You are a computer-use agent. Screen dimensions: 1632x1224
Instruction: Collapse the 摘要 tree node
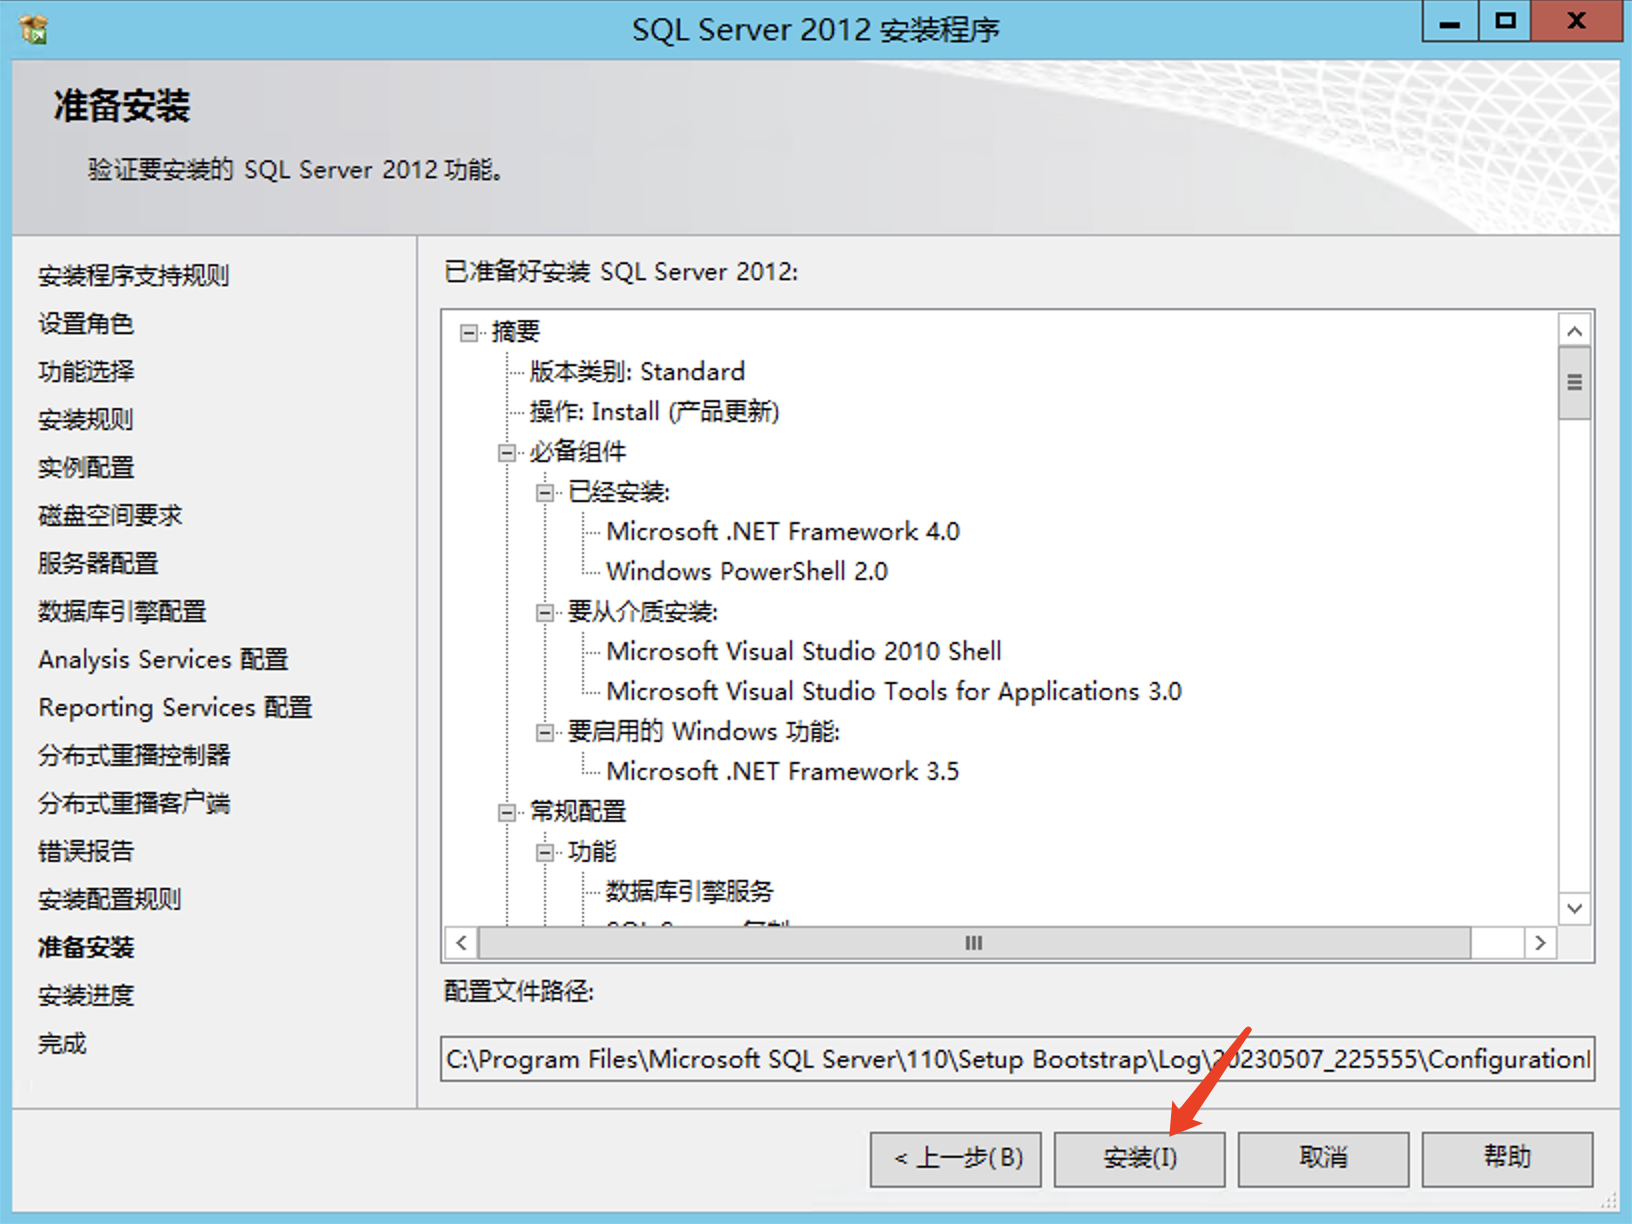(468, 332)
